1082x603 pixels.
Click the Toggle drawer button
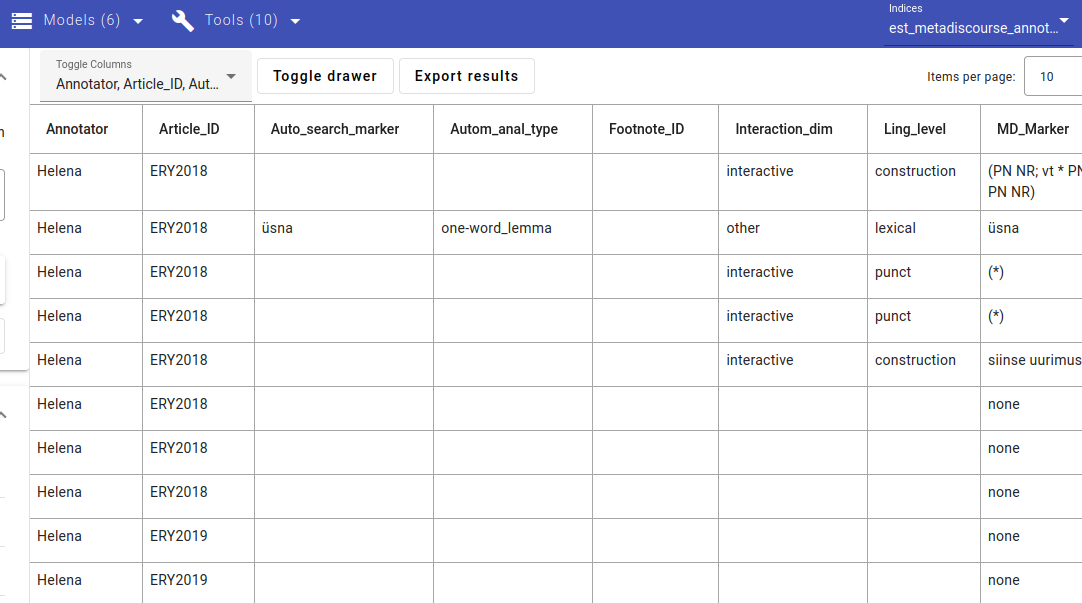point(325,76)
